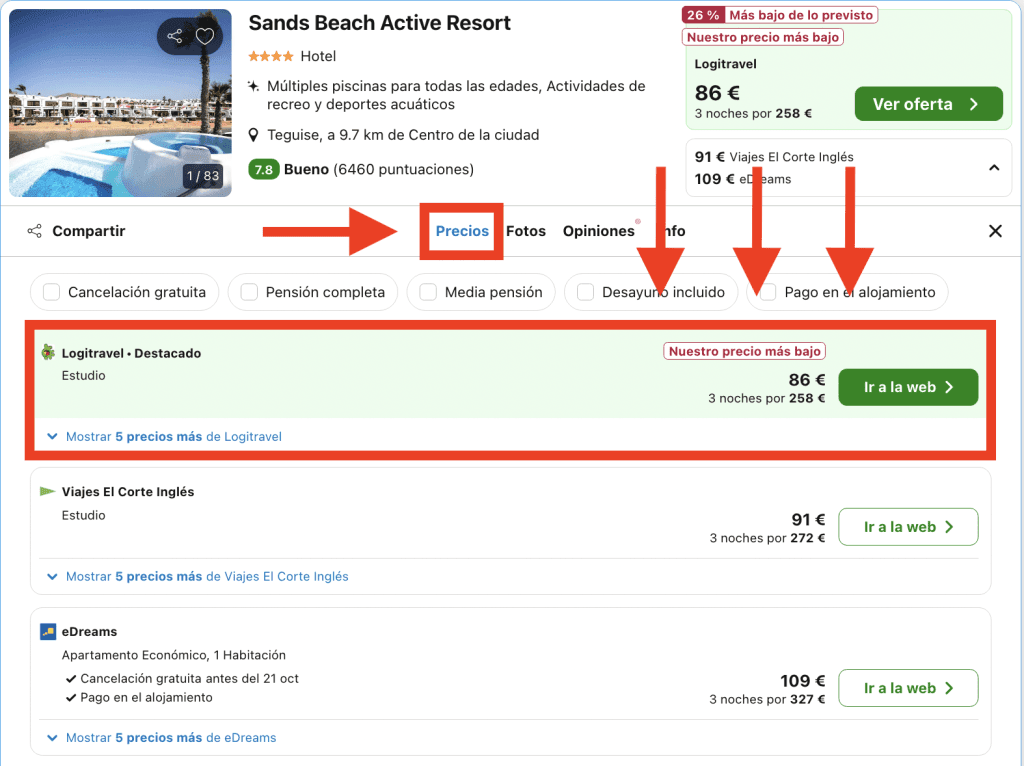The image size is (1024, 766).
Task: Click the 26 % Más bajo de lo previsto badge
Action: (780, 15)
